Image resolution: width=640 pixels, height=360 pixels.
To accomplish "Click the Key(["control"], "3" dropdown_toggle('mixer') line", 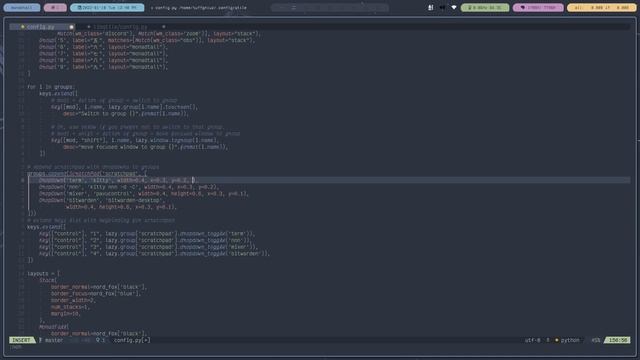I will [149, 247].
